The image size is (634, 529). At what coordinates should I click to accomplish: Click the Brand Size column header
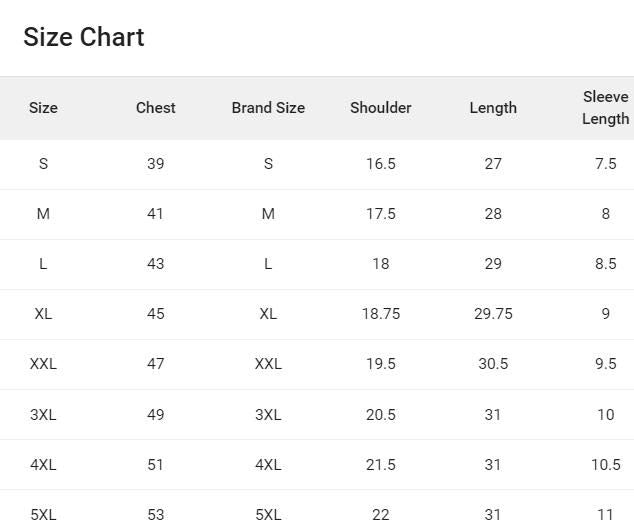pyautogui.click(x=268, y=108)
